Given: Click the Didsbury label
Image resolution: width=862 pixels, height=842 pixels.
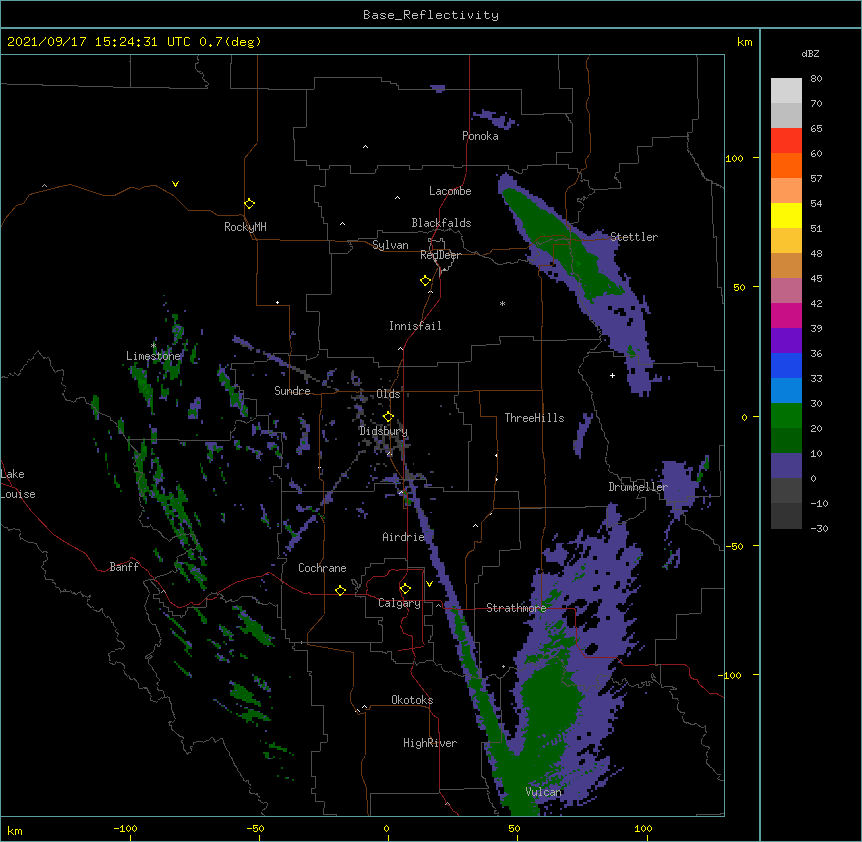Looking at the screenshot, I should pyautogui.click(x=383, y=431).
